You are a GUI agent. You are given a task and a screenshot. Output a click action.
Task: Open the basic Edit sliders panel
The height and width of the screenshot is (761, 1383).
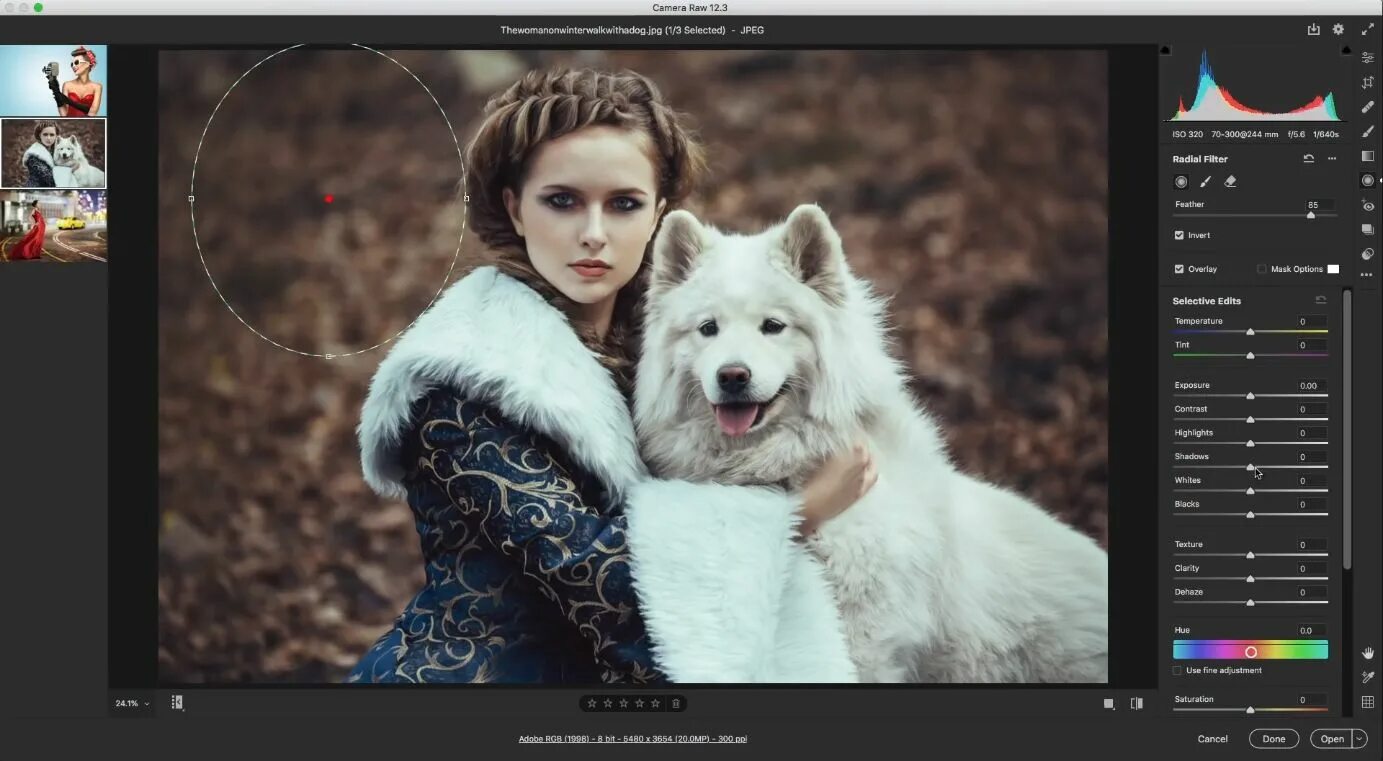1368,57
